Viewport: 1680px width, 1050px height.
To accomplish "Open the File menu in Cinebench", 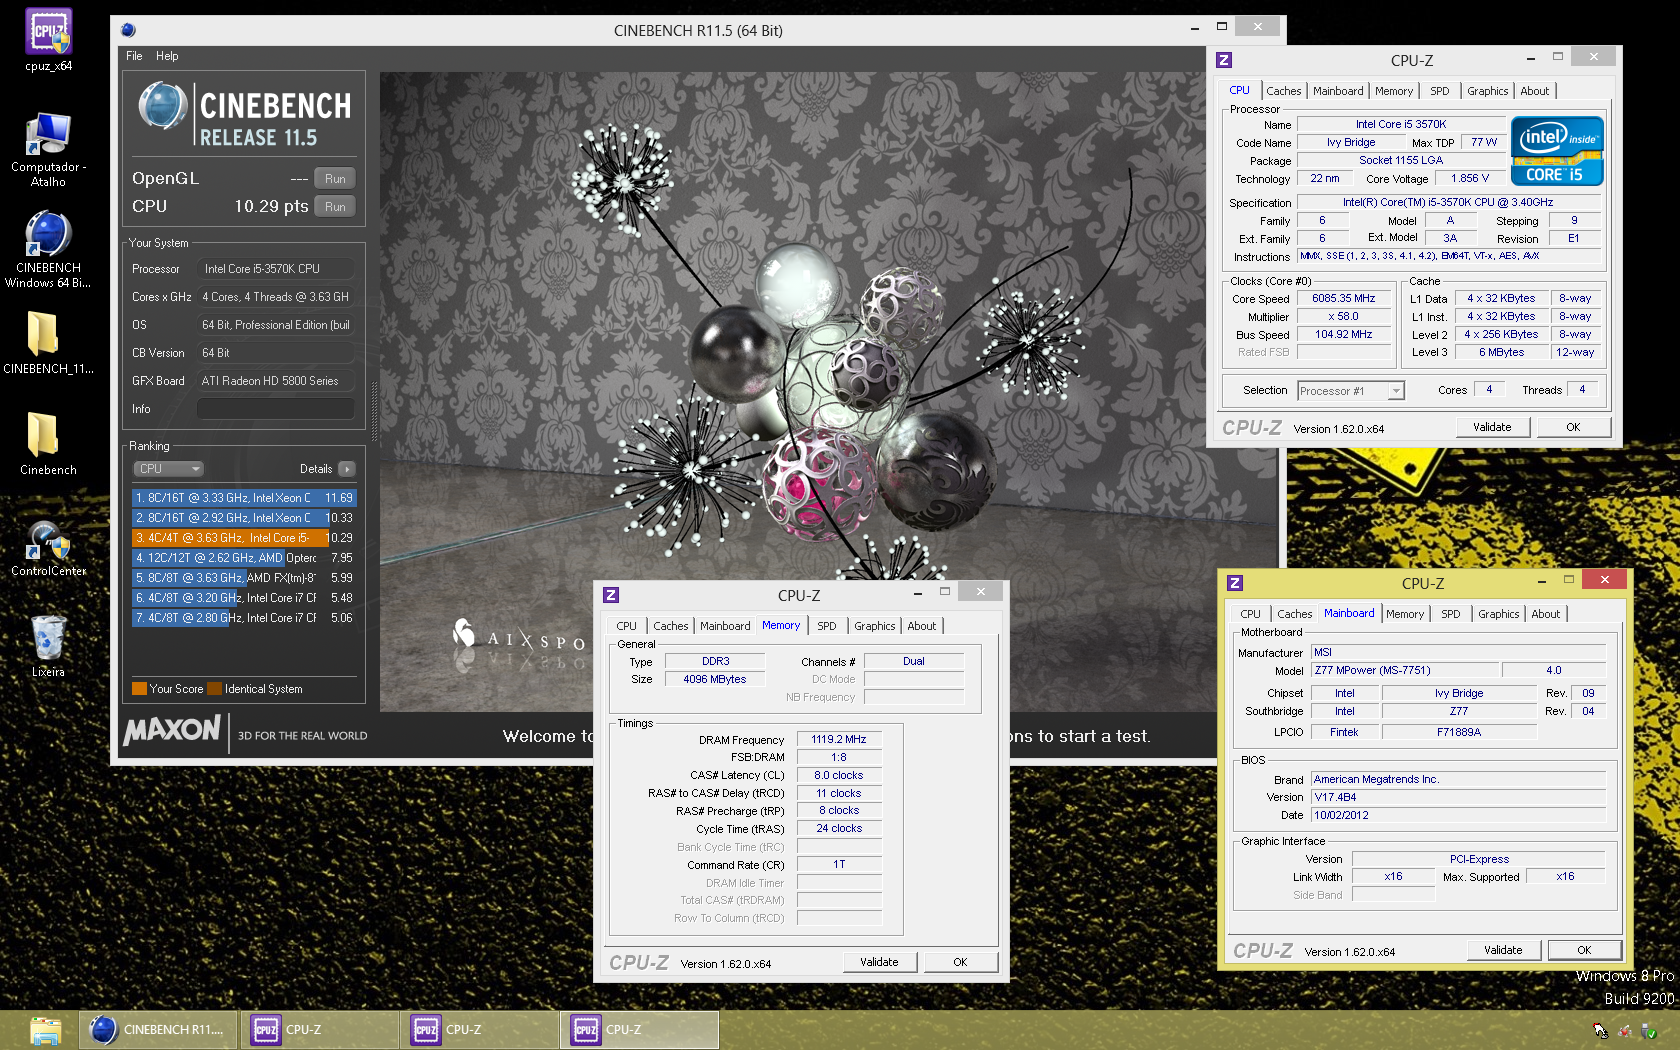I will (x=134, y=56).
